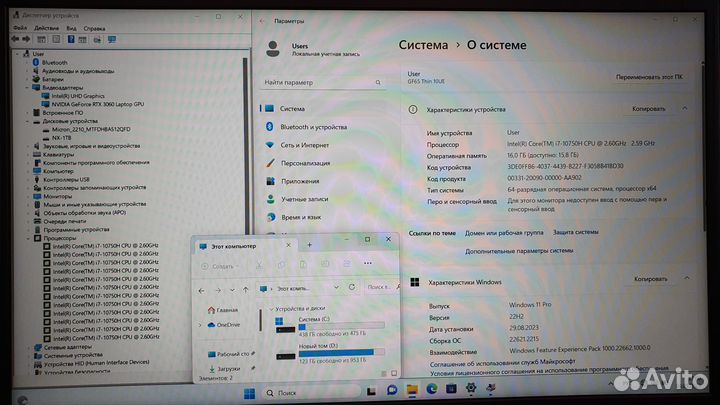Click the blue Help icon in Device Manager toolbar
This screenshot has width=720, height=405.
point(71,39)
